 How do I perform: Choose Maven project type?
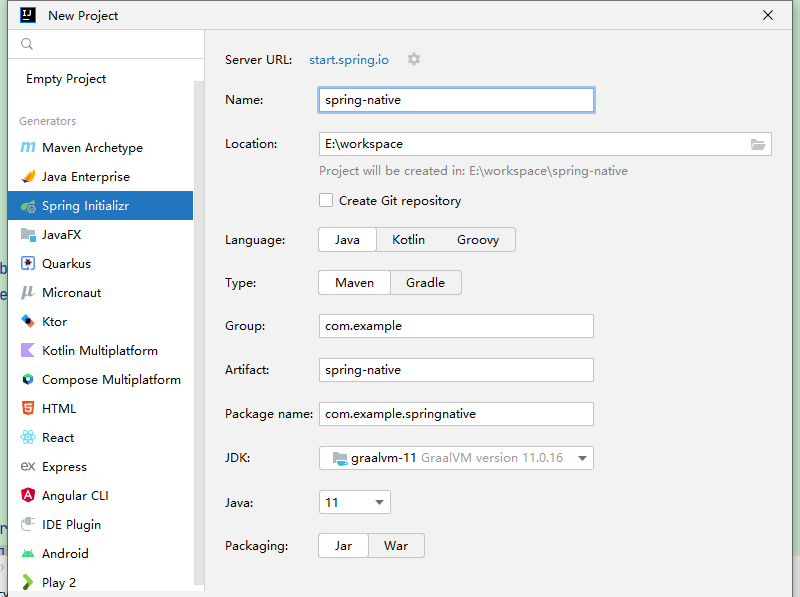[x=355, y=283]
